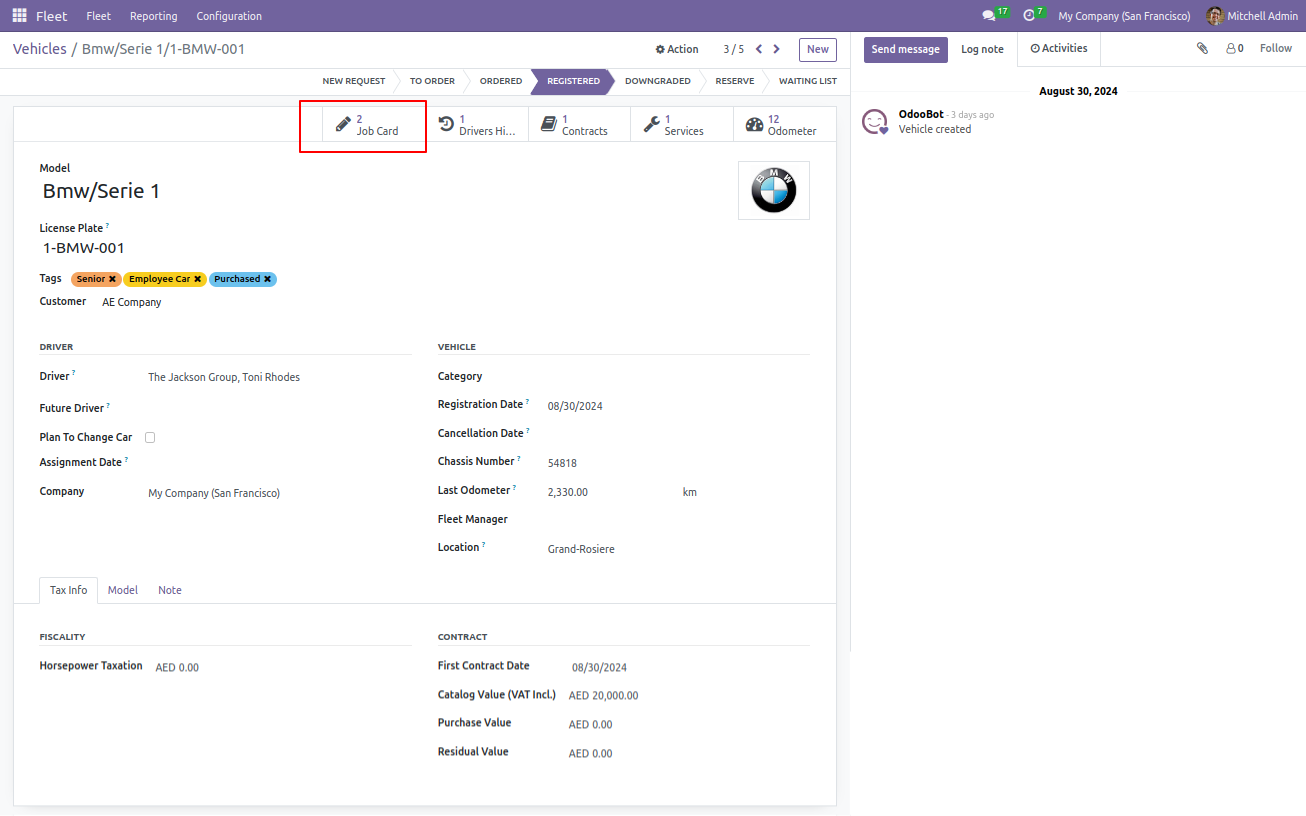Image resolution: width=1306 pixels, height=816 pixels.
Task: Open the apps grid menu icon
Action: [x=20, y=16]
